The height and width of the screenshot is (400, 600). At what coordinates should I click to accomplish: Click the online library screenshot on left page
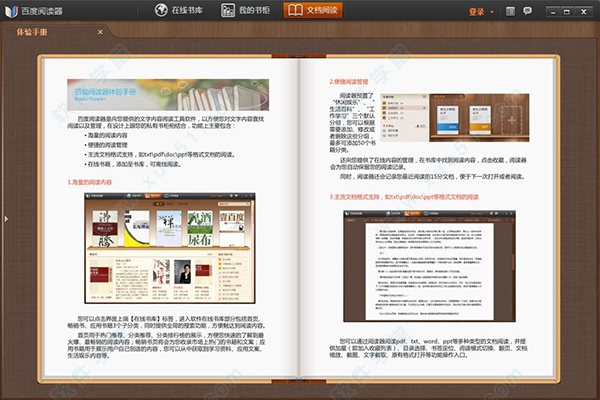[170, 248]
